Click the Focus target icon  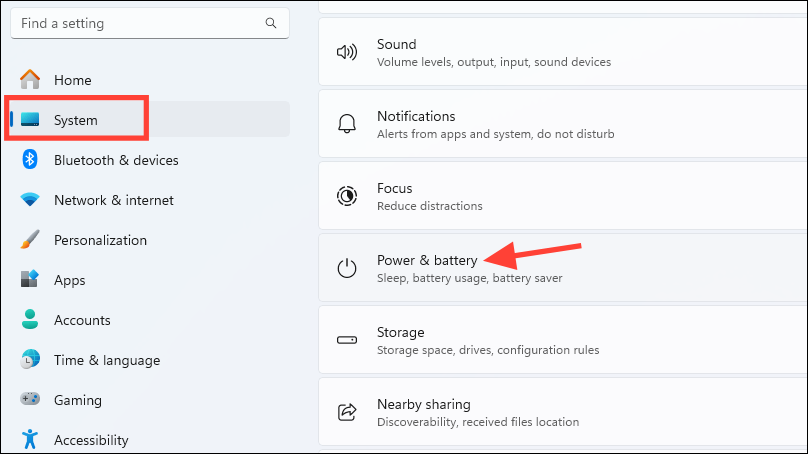347,196
